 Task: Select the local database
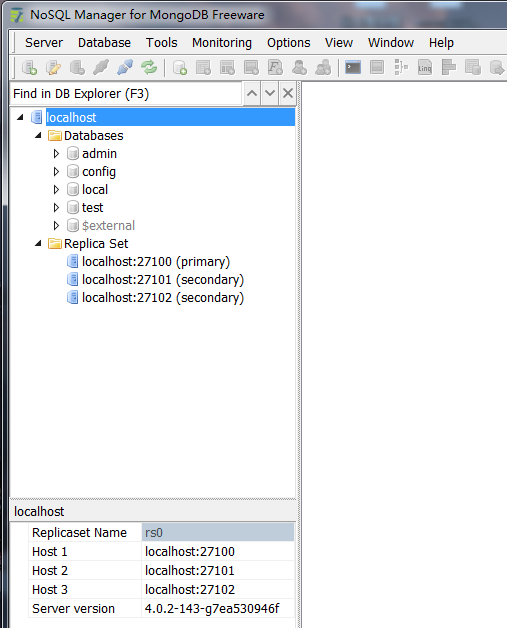pos(95,189)
